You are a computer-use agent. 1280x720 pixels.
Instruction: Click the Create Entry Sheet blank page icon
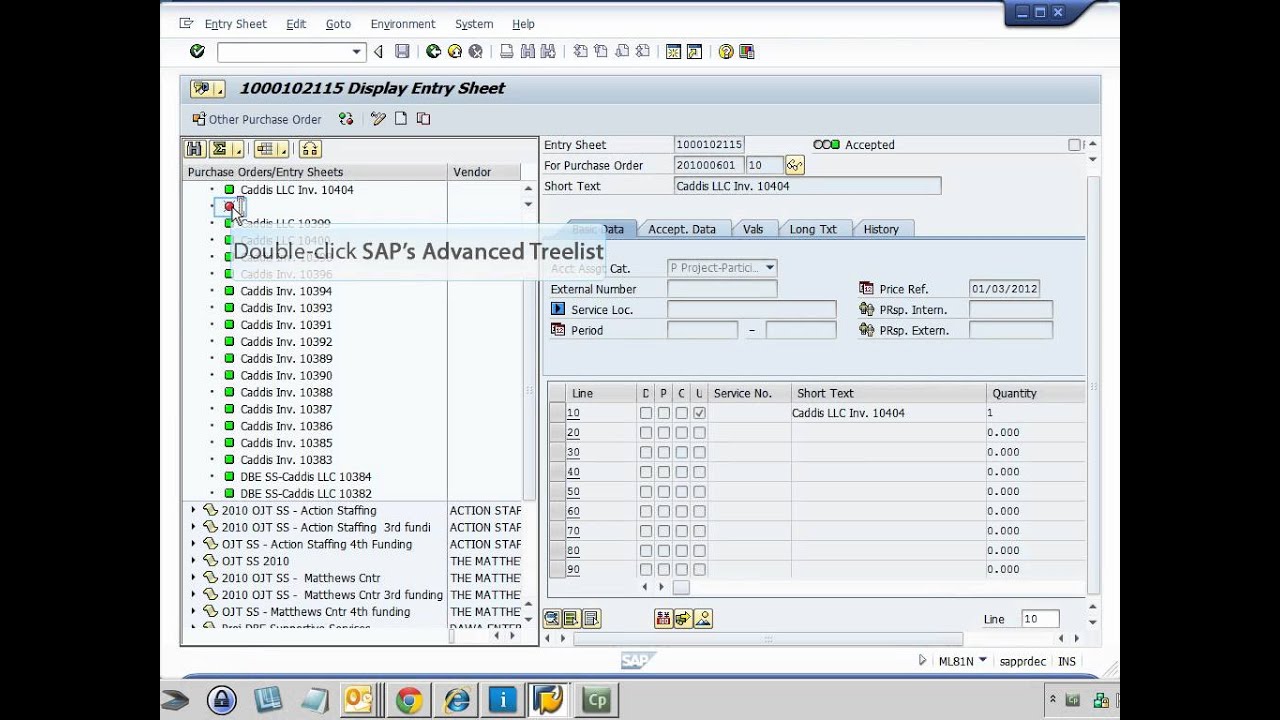pyautogui.click(x=401, y=119)
